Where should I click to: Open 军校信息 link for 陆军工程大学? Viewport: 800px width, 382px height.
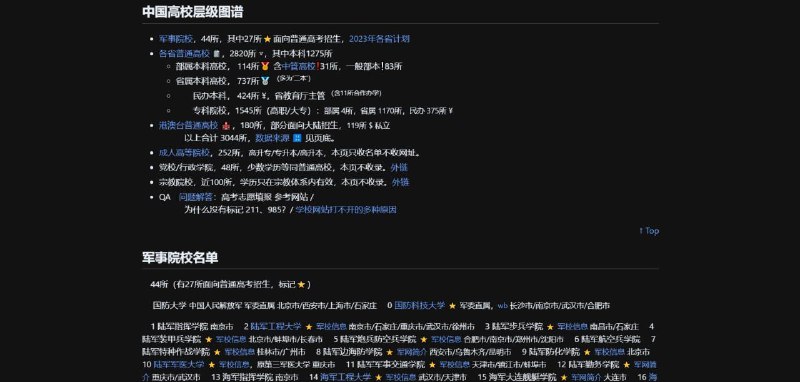tap(331, 326)
